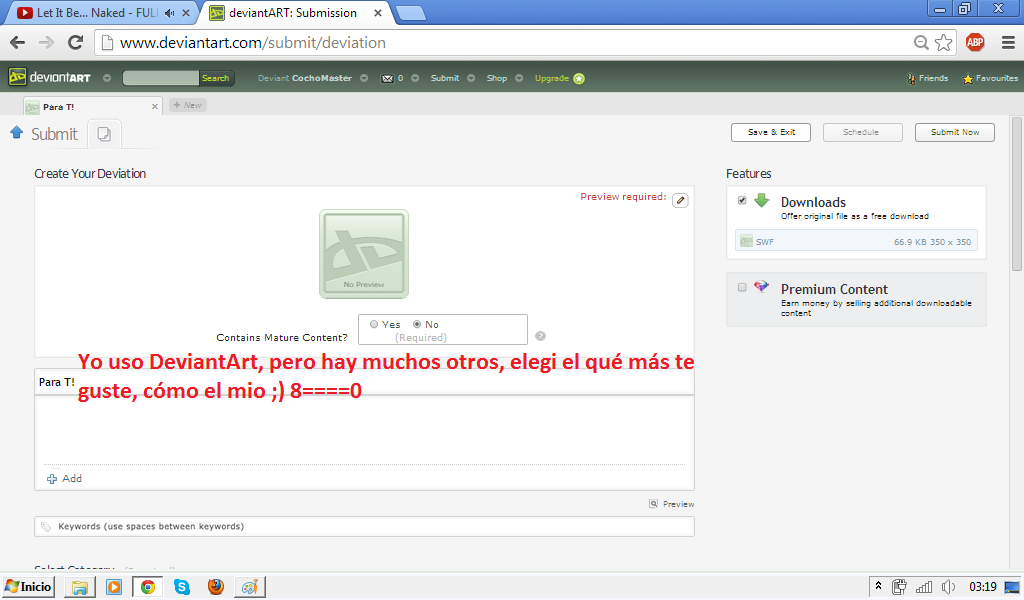Open media player from the taskbar
This screenshot has height=600, width=1024.
[114, 587]
